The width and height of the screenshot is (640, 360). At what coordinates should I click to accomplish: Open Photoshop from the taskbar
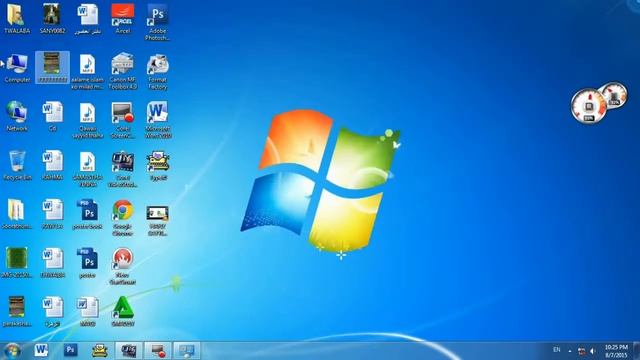coord(70,350)
